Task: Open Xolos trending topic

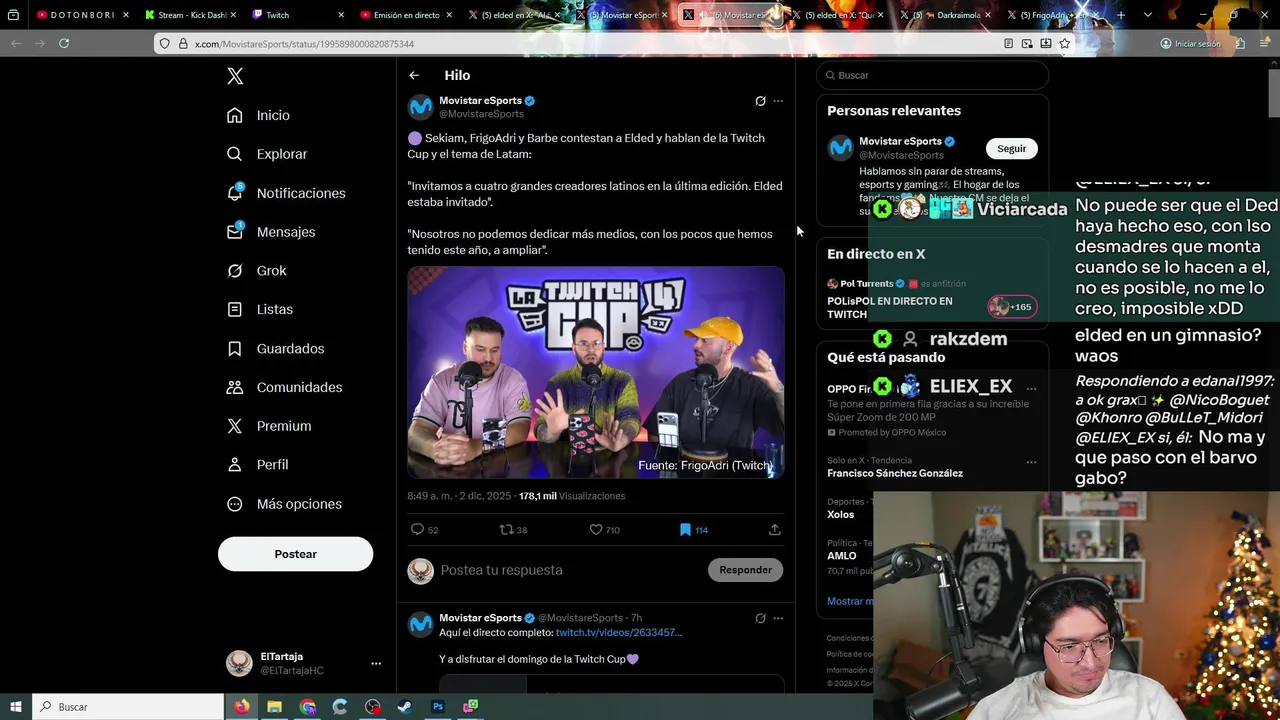Action: [x=841, y=514]
